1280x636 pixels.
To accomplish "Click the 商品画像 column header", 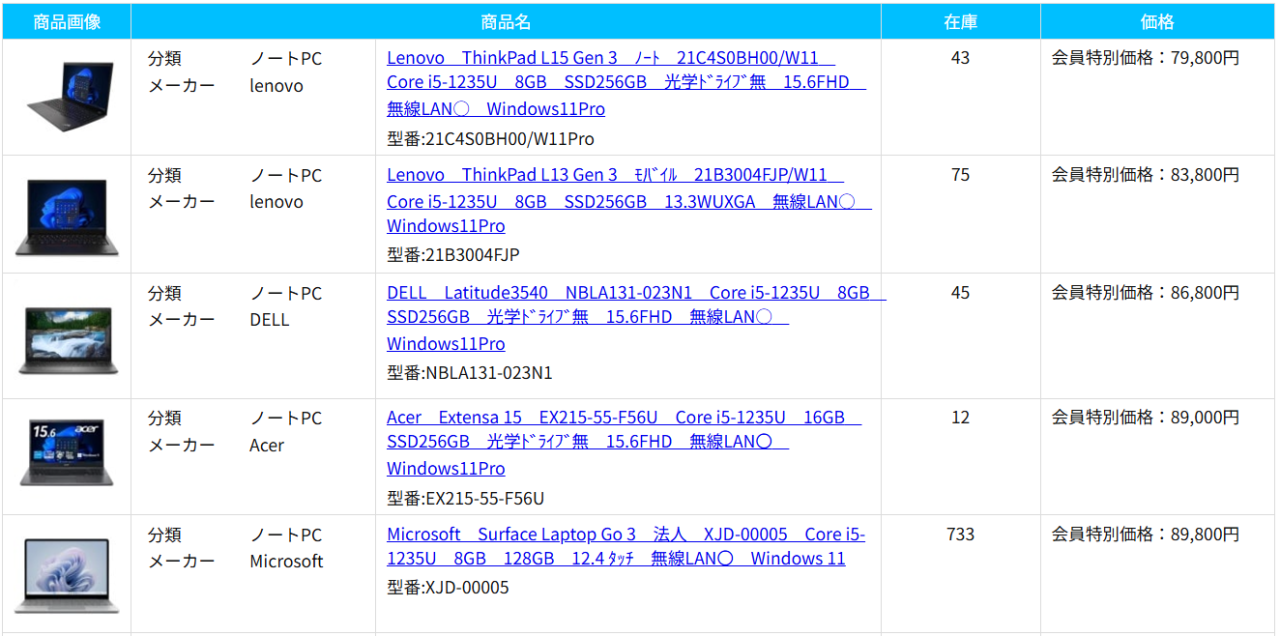I will (x=66, y=21).
